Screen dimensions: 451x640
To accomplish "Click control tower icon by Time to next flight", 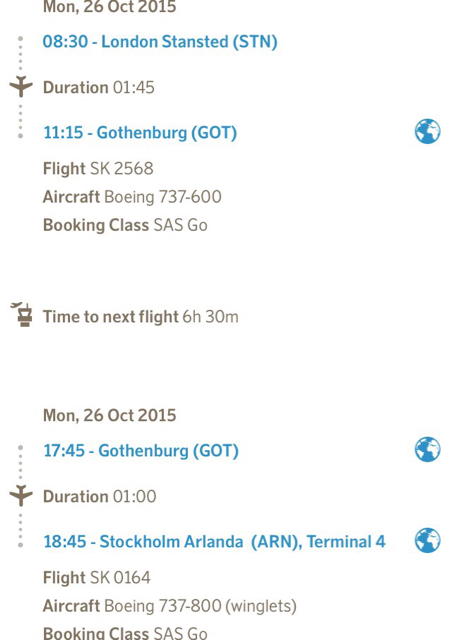I will pos(22,314).
